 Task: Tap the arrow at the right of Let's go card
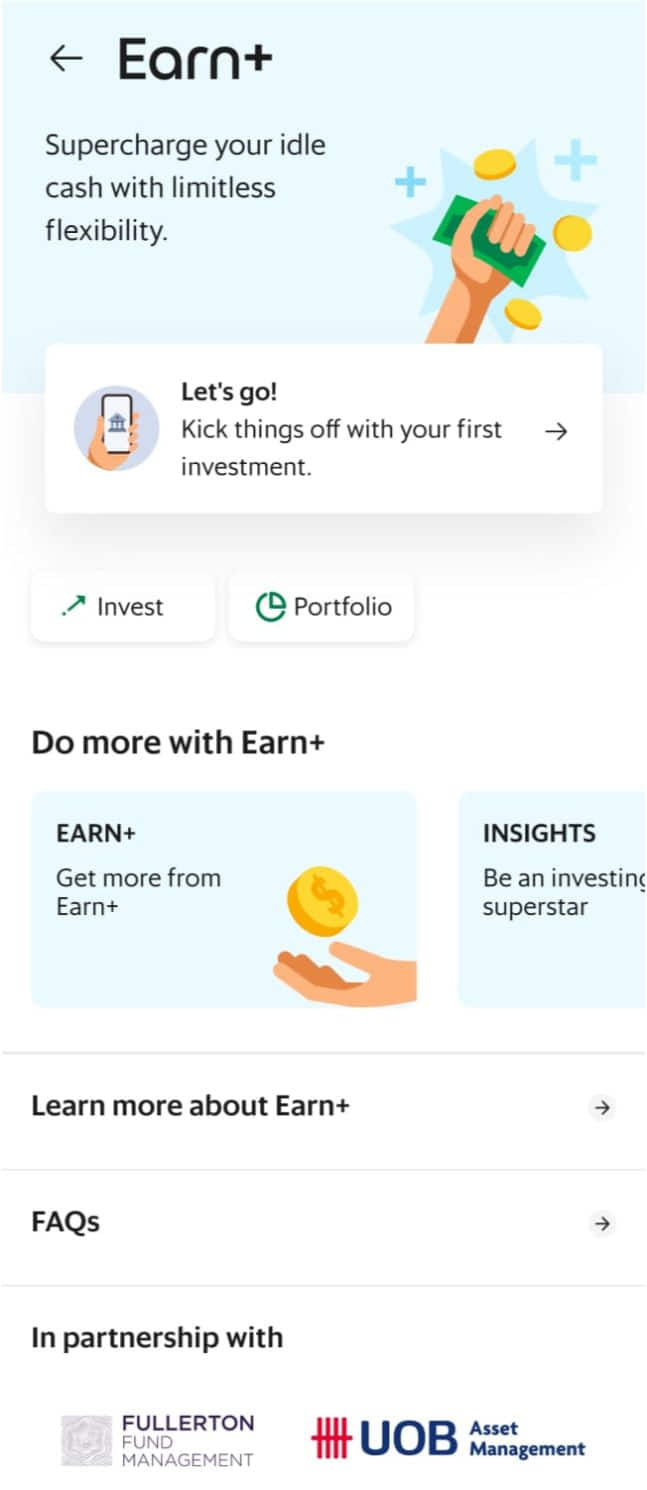point(555,431)
